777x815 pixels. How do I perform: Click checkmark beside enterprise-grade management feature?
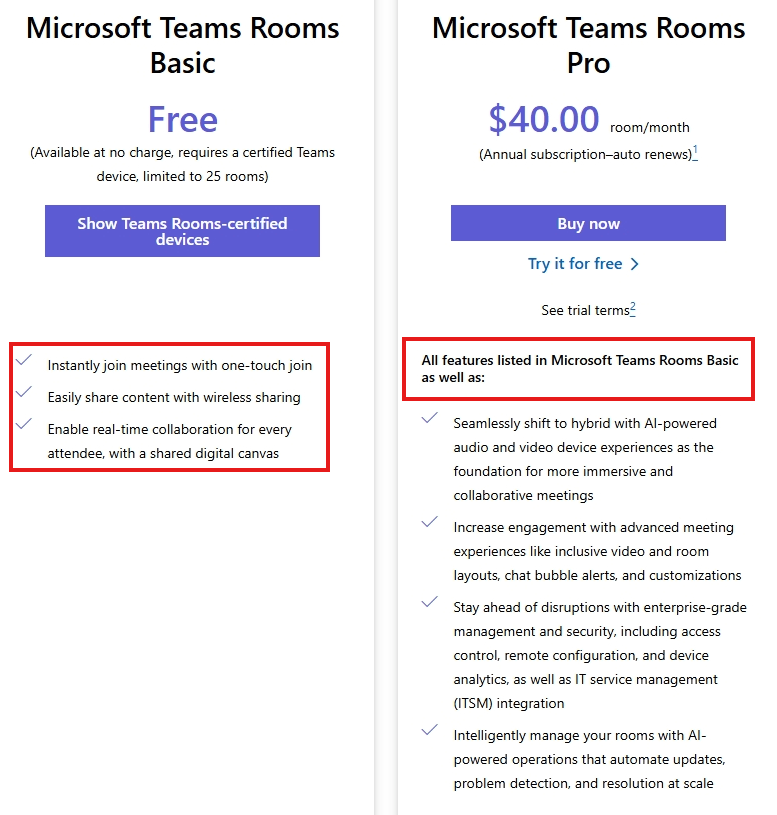pos(430,602)
